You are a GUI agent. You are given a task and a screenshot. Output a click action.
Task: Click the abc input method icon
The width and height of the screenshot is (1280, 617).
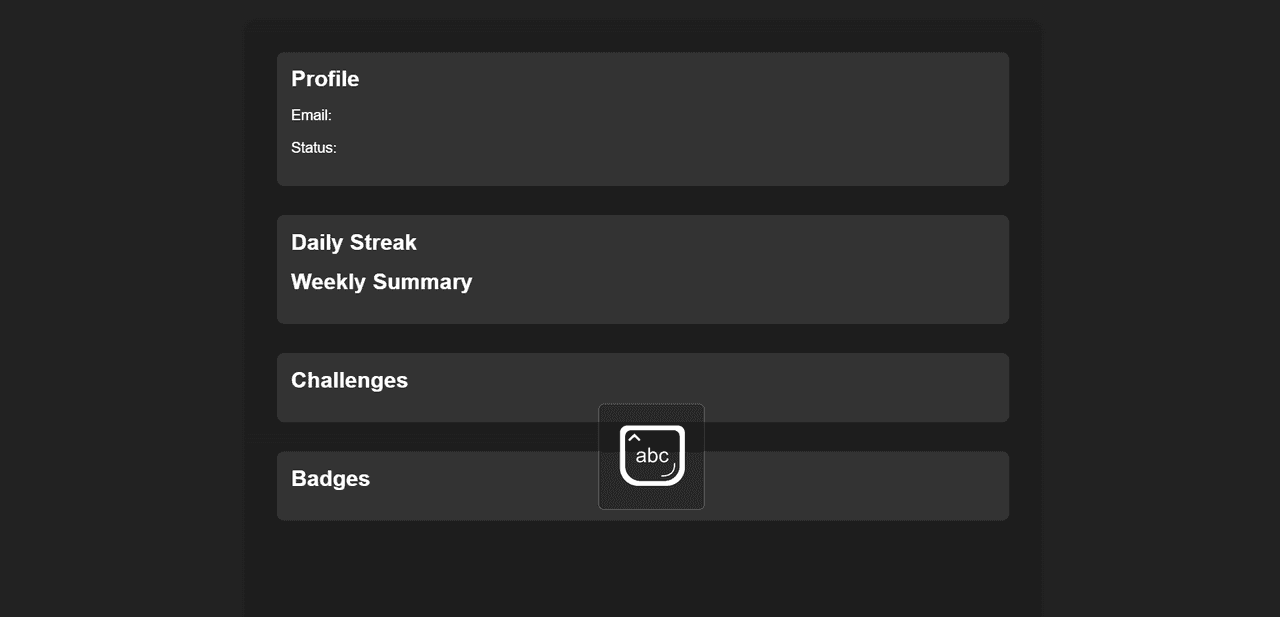[651, 456]
